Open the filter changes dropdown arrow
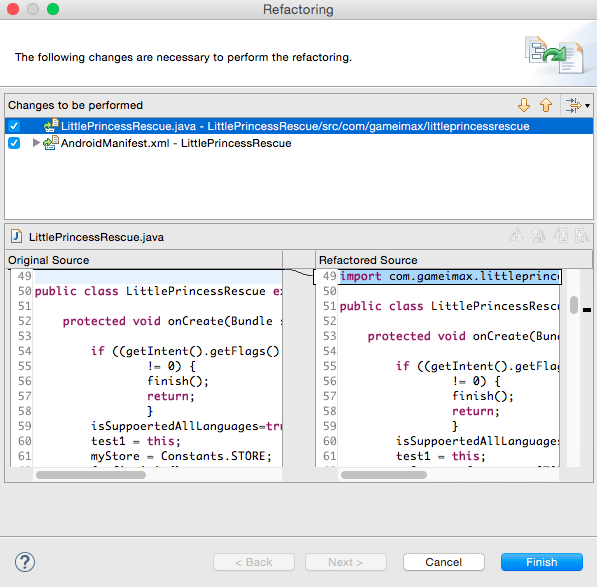 587,106
